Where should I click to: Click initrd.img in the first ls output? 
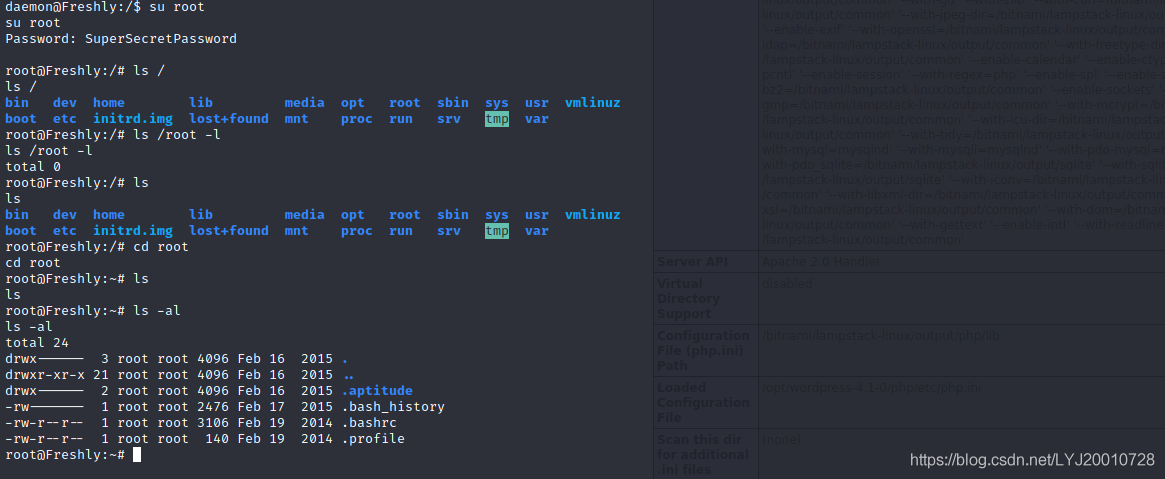click(x=125, y=119)
